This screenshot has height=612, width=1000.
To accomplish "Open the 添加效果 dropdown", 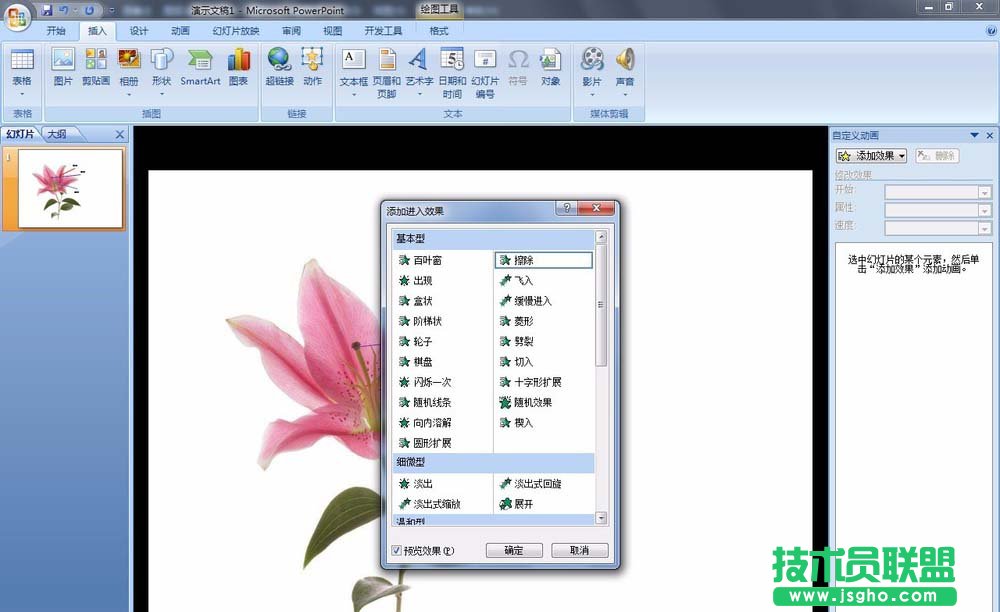I will tap(870, 156).
